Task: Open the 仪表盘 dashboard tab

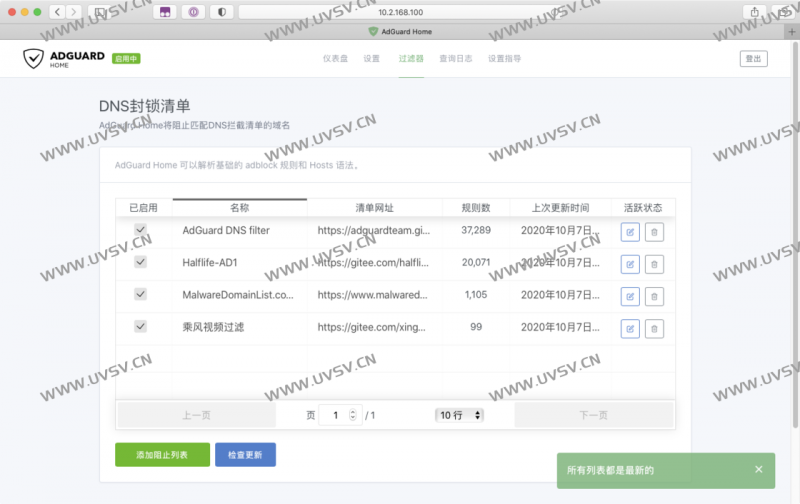Action: click(x=335, y=59)
